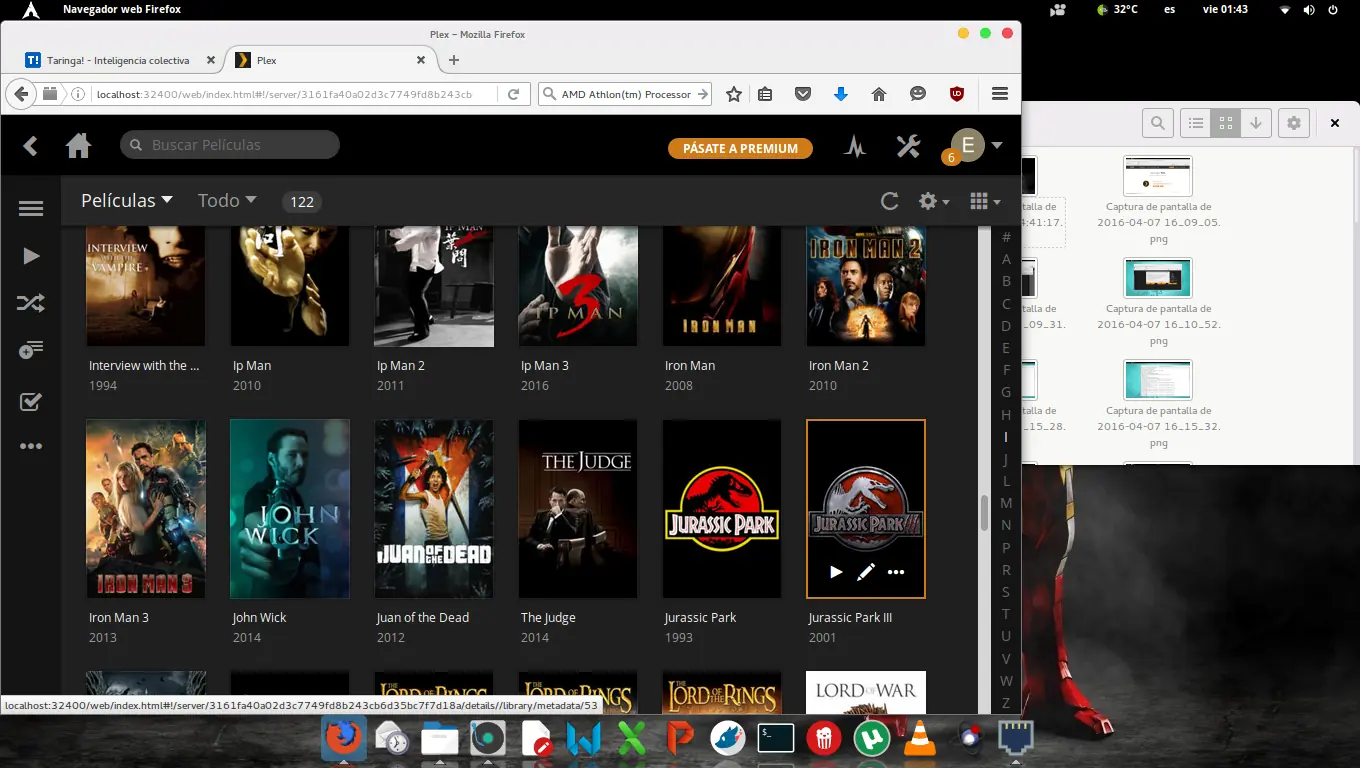Play all via sidebar play icon
Screen dimensions: 1360x768
point(31,256)
